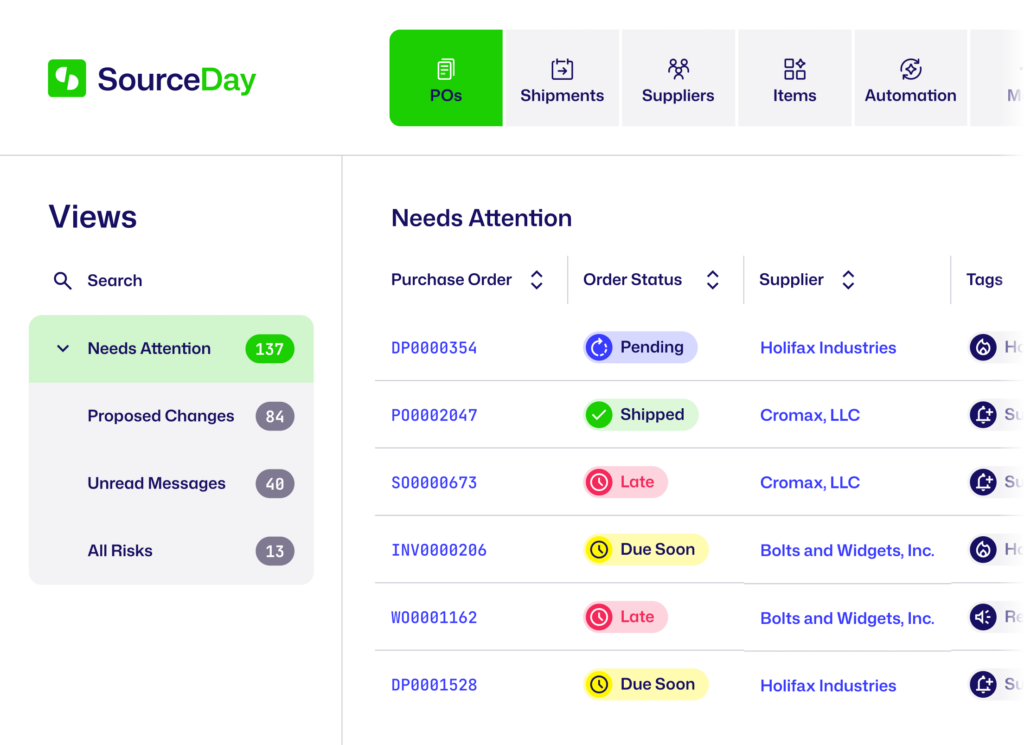Click the flame tag icon on INV0000206 row
Screen dimensions: 1024x745
(983, 550)
